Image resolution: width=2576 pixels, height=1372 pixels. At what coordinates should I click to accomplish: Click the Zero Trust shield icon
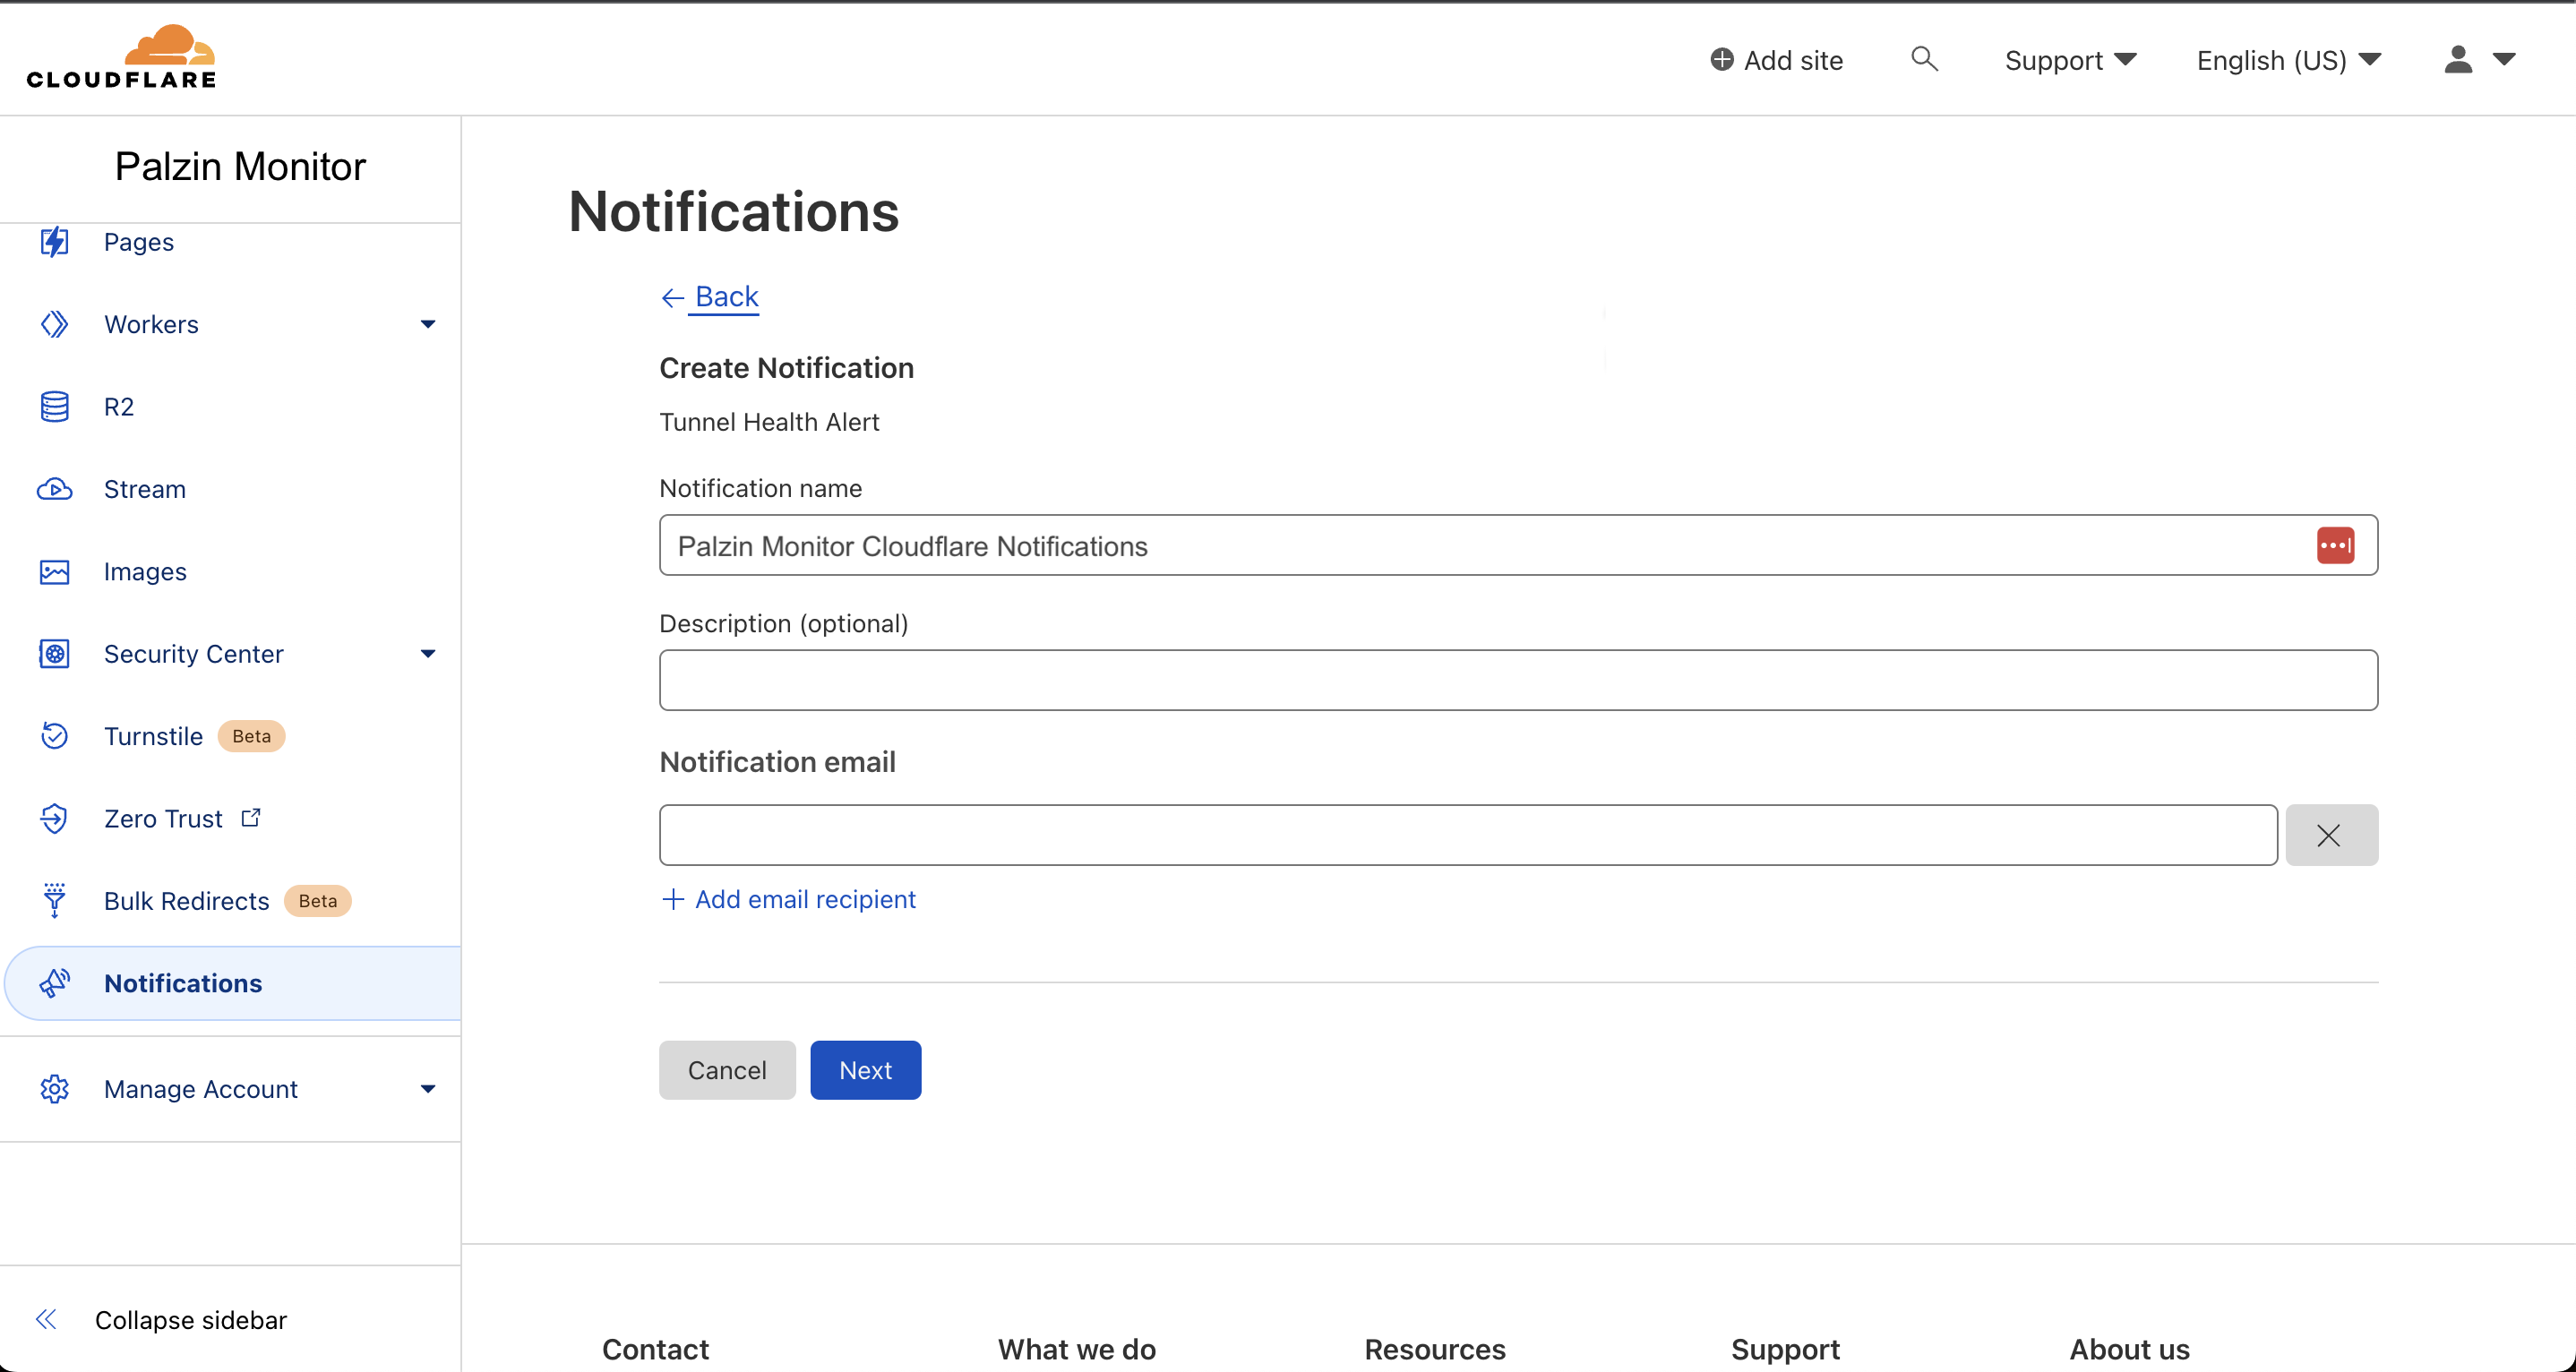54,819
